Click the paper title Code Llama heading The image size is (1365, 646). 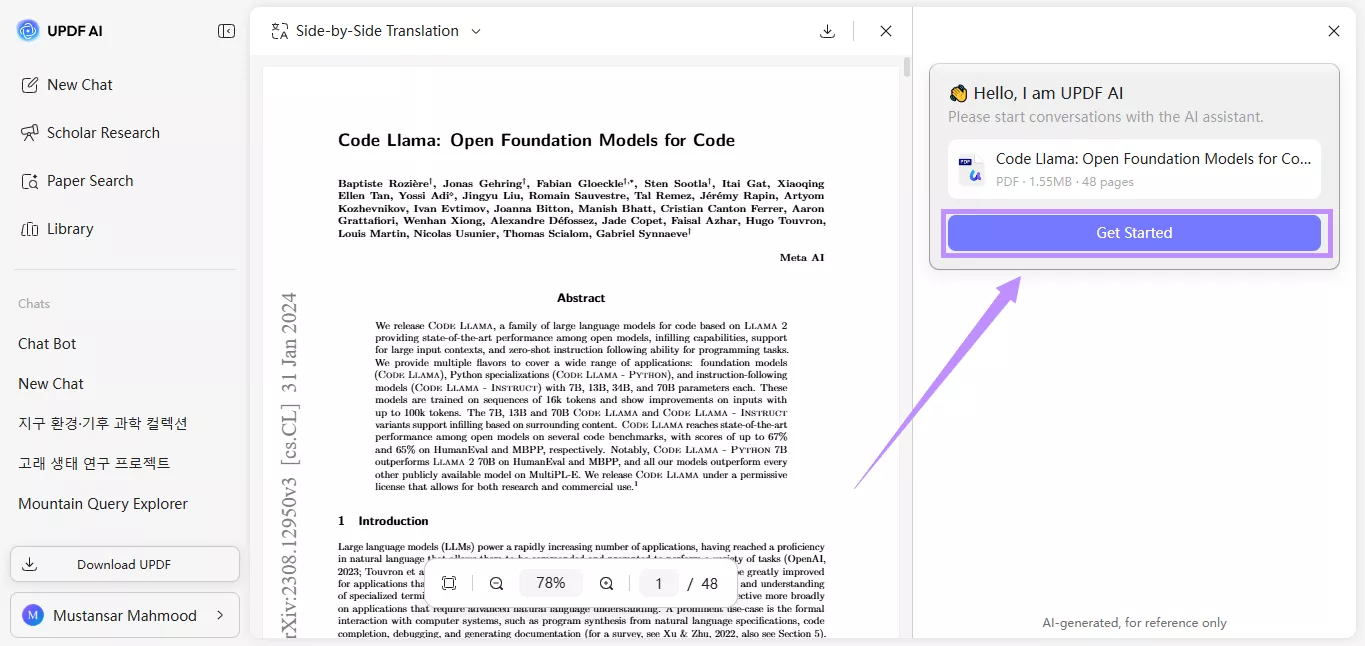tap(536, 140)
